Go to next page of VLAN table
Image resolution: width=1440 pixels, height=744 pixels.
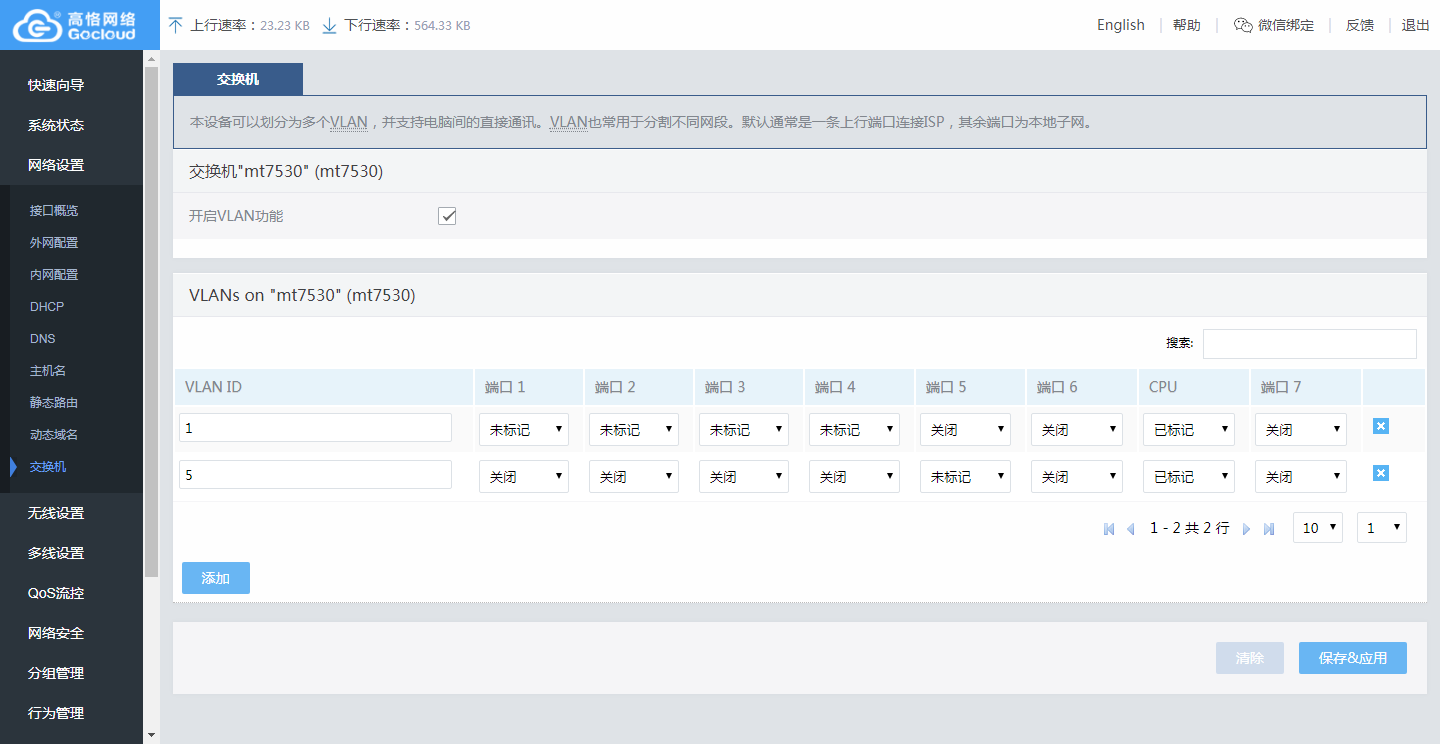[1247, 529]
